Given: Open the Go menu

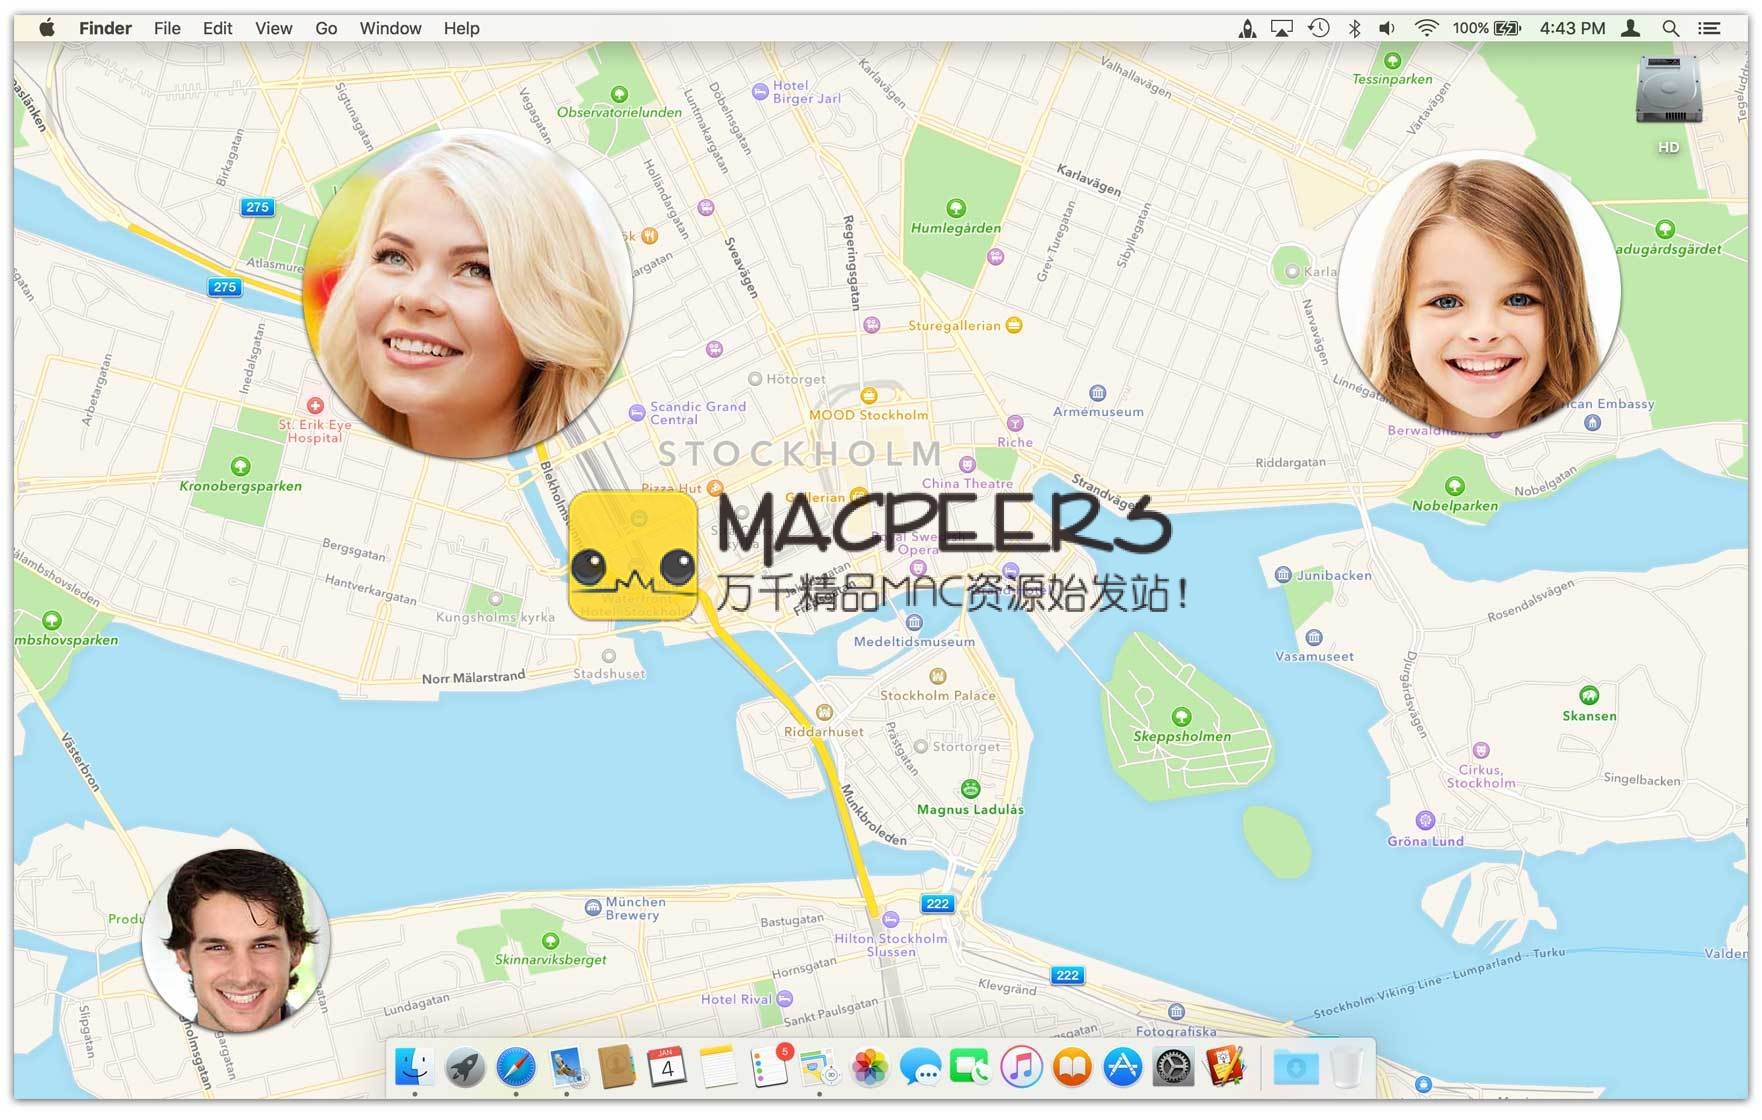Looking at the screenshot, I should tap(326, 29).
